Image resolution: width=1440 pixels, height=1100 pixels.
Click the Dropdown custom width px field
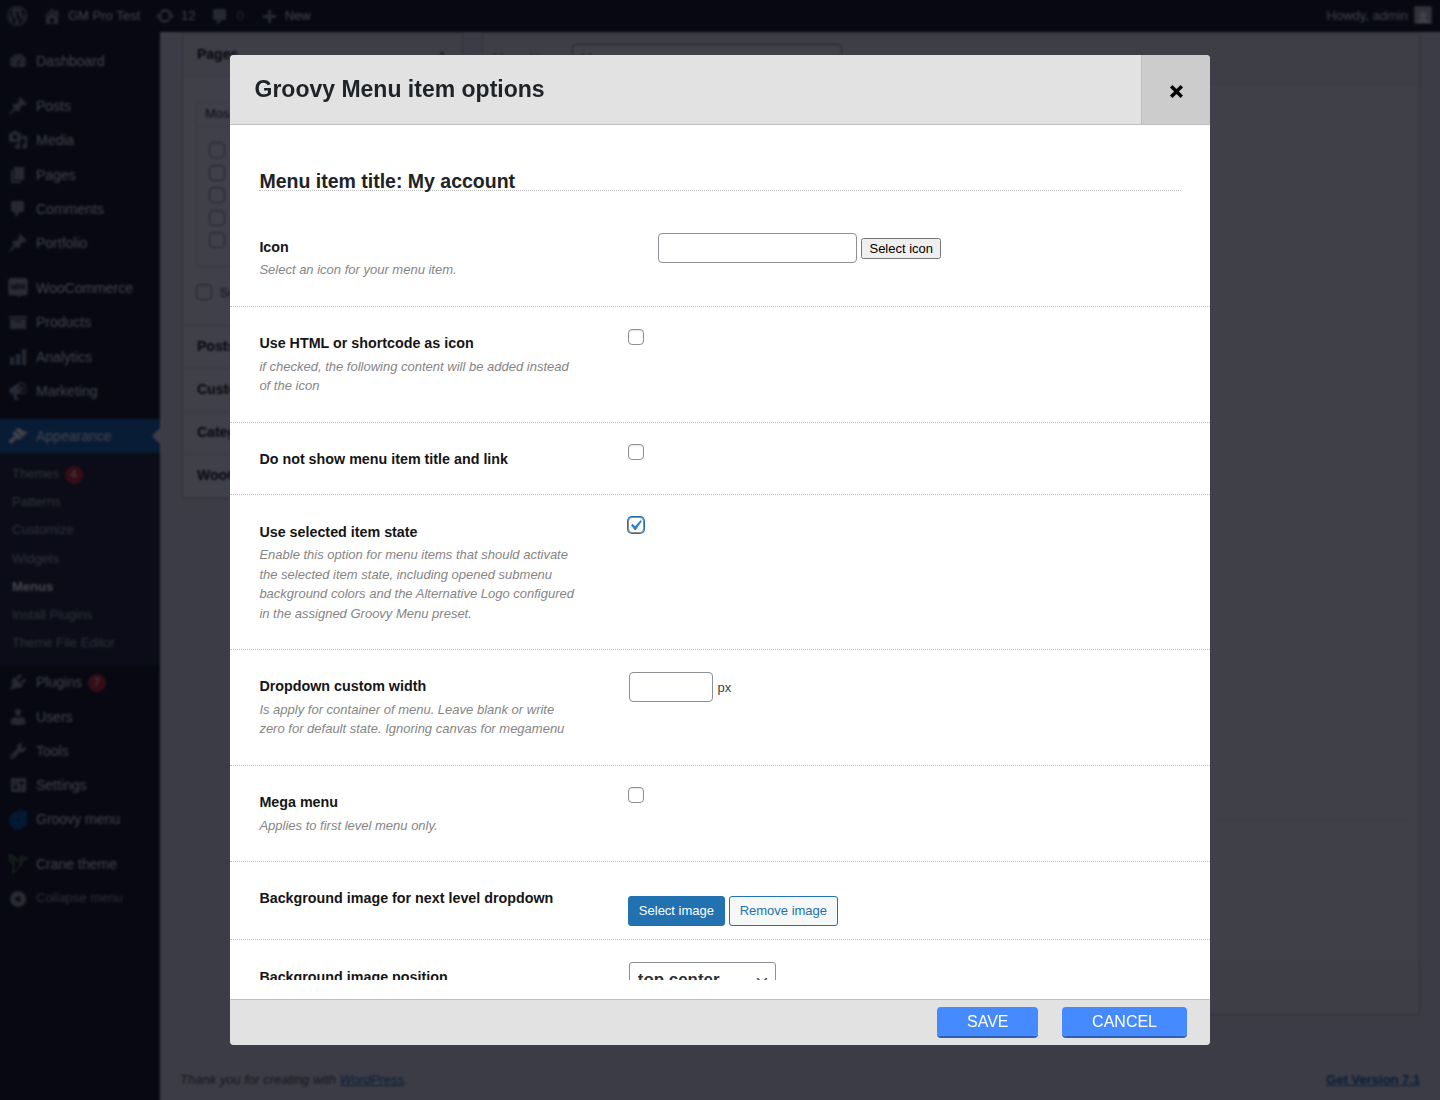(x=671, y=687)
